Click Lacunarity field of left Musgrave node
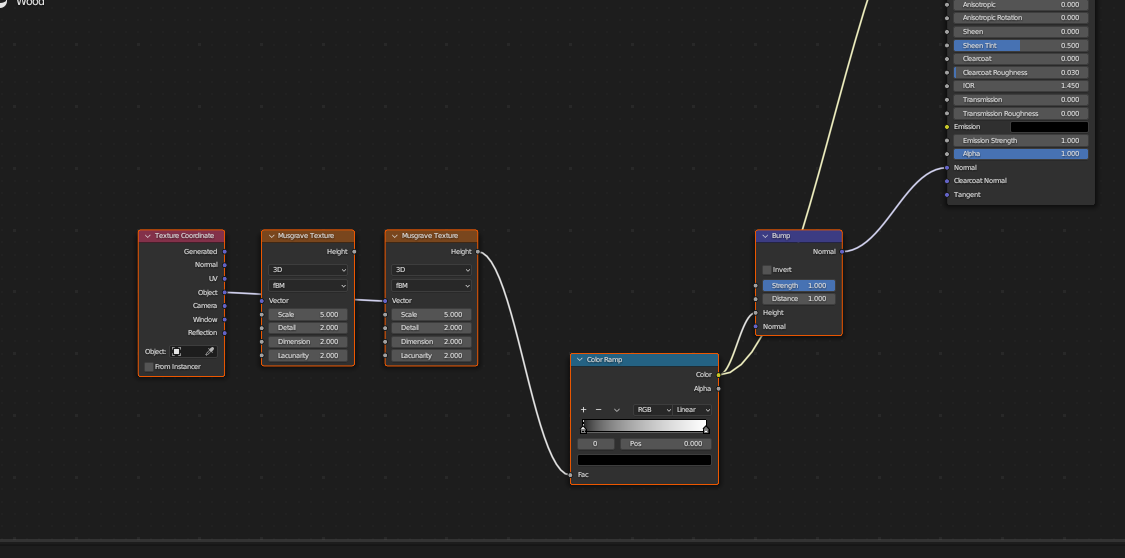Screen dimensions: 1125x558 point(308,356)
